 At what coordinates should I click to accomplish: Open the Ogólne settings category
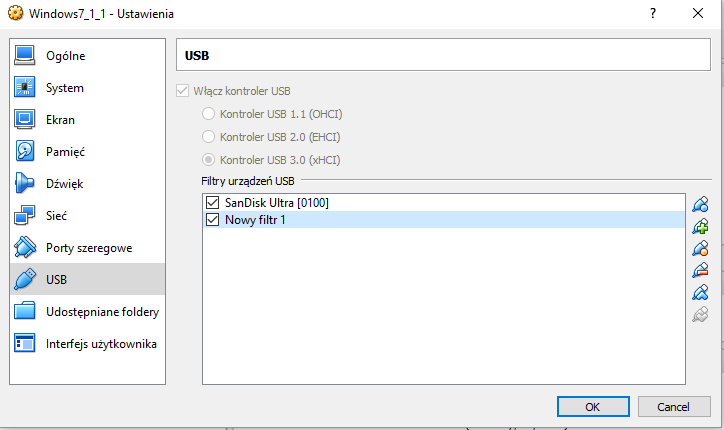[x=65, y=56]
